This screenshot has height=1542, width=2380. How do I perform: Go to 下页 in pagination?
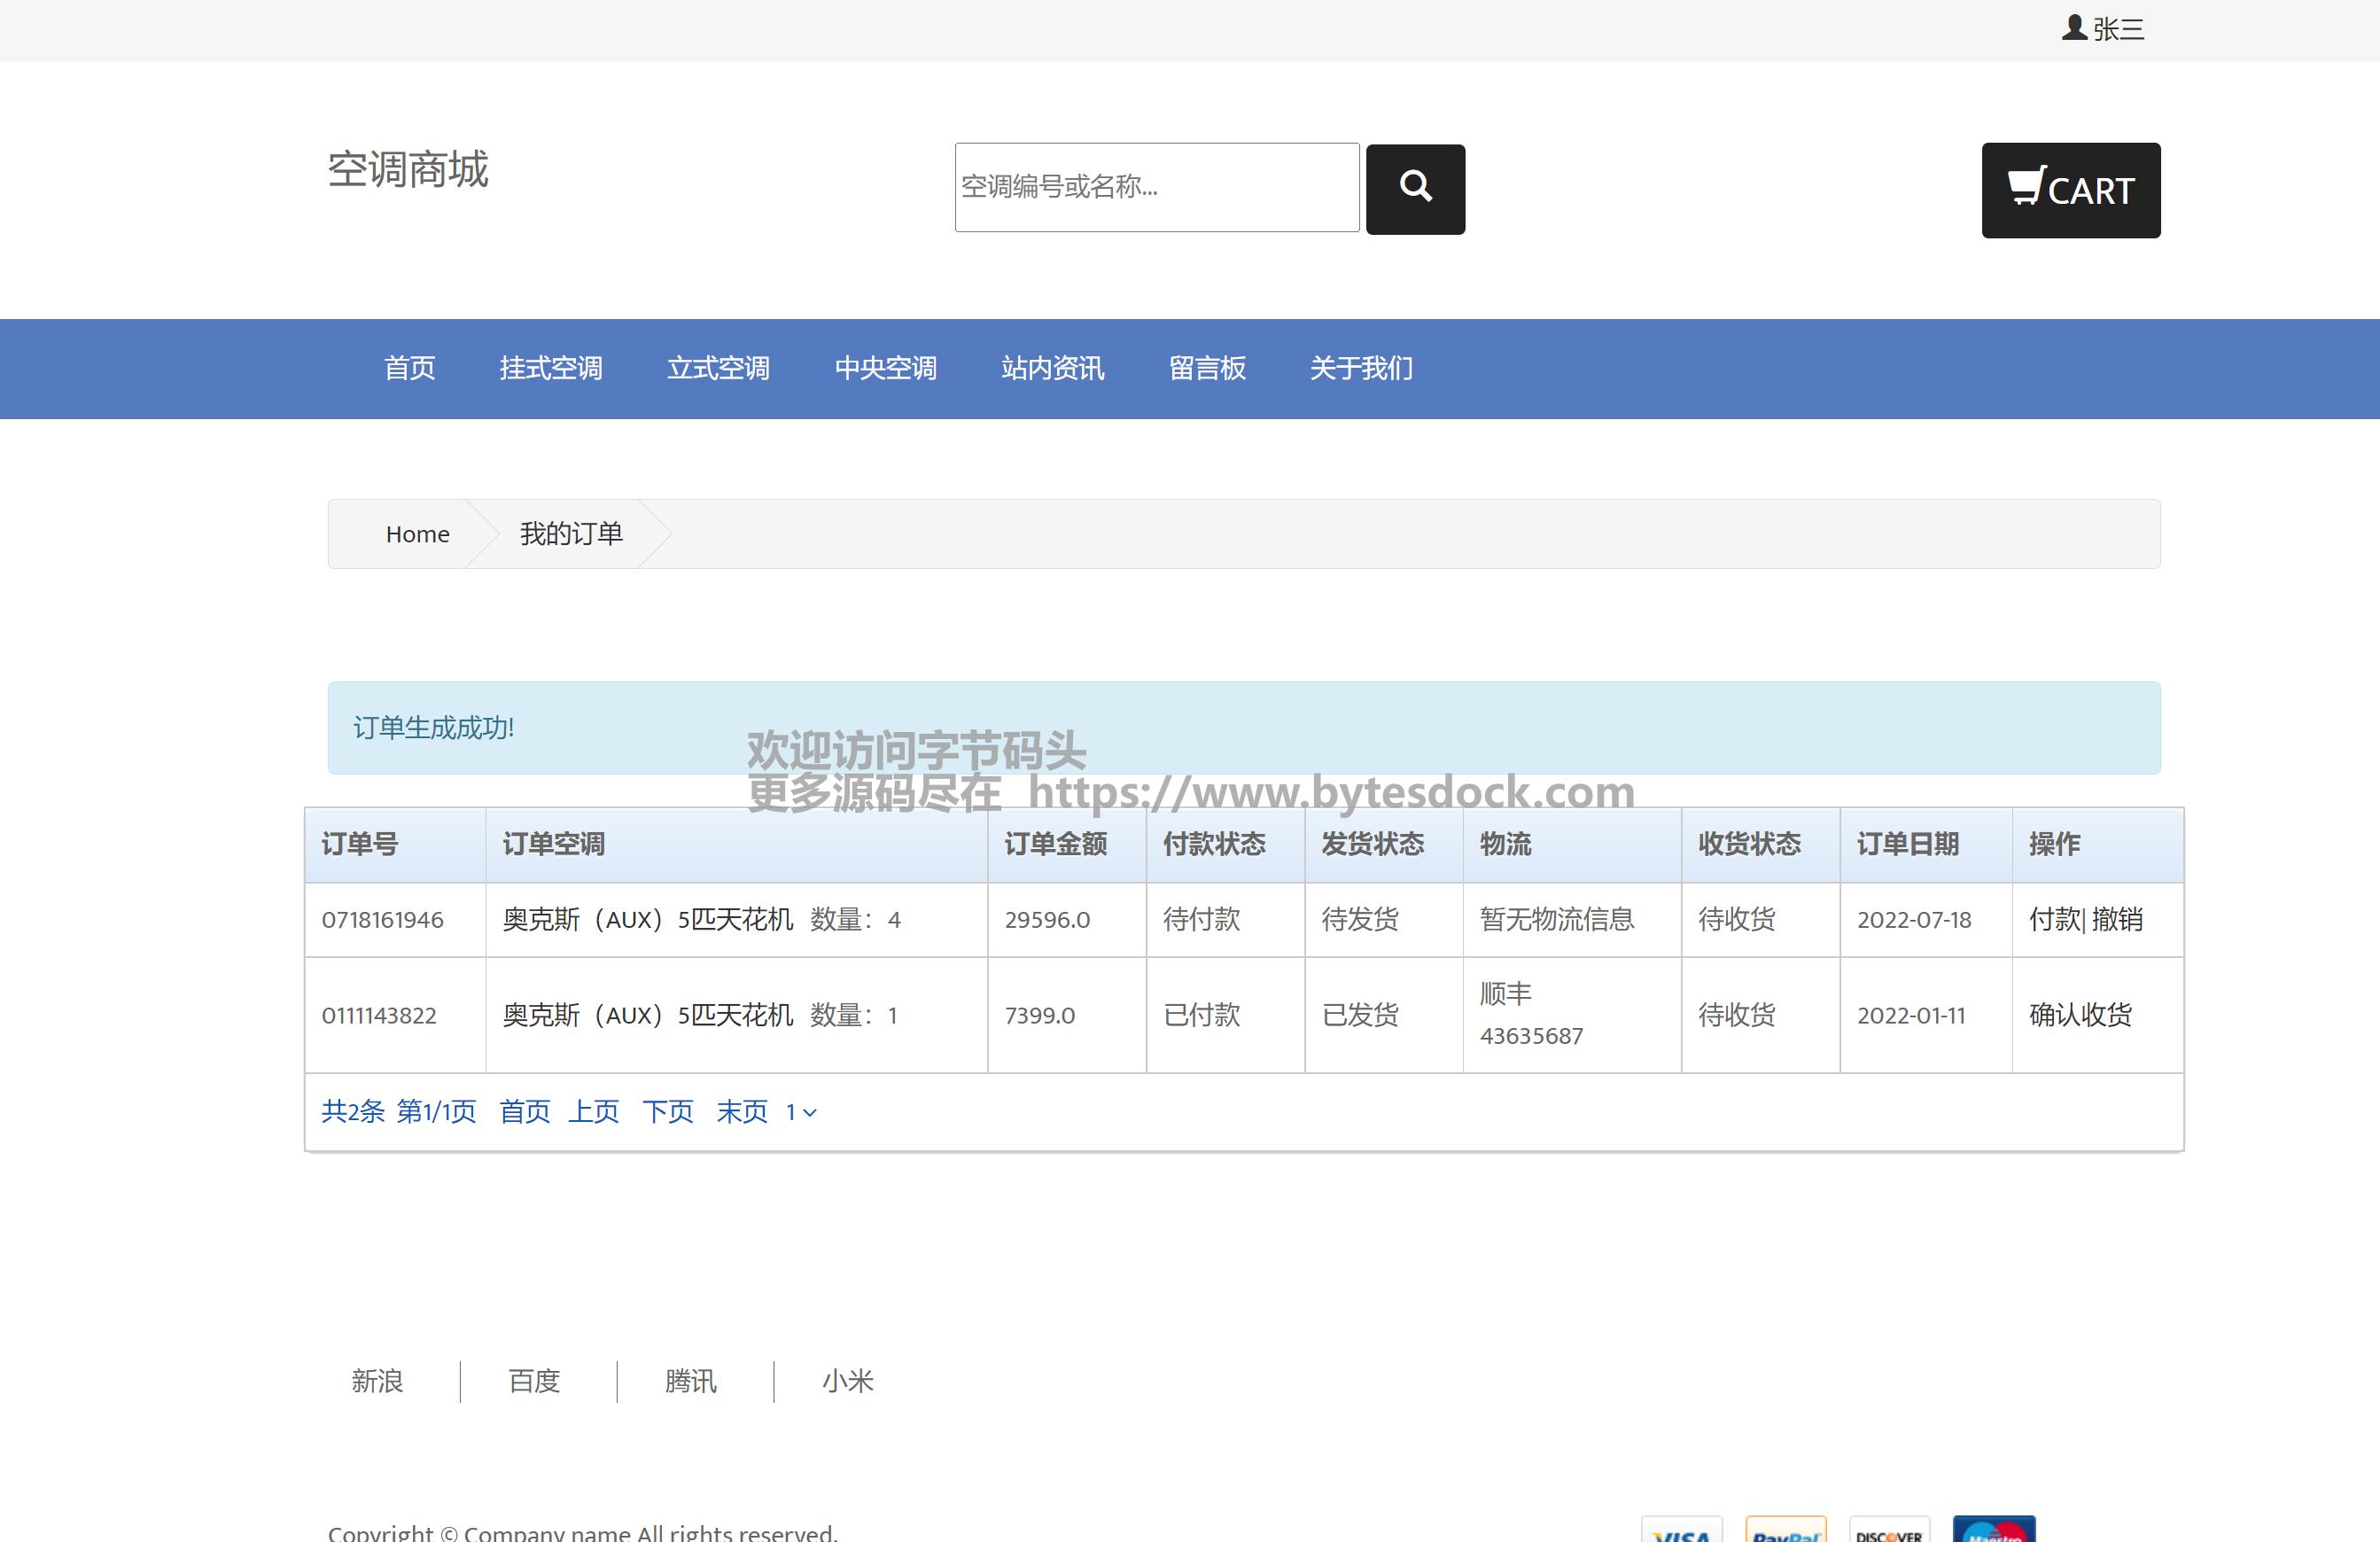pos(667,1112)
